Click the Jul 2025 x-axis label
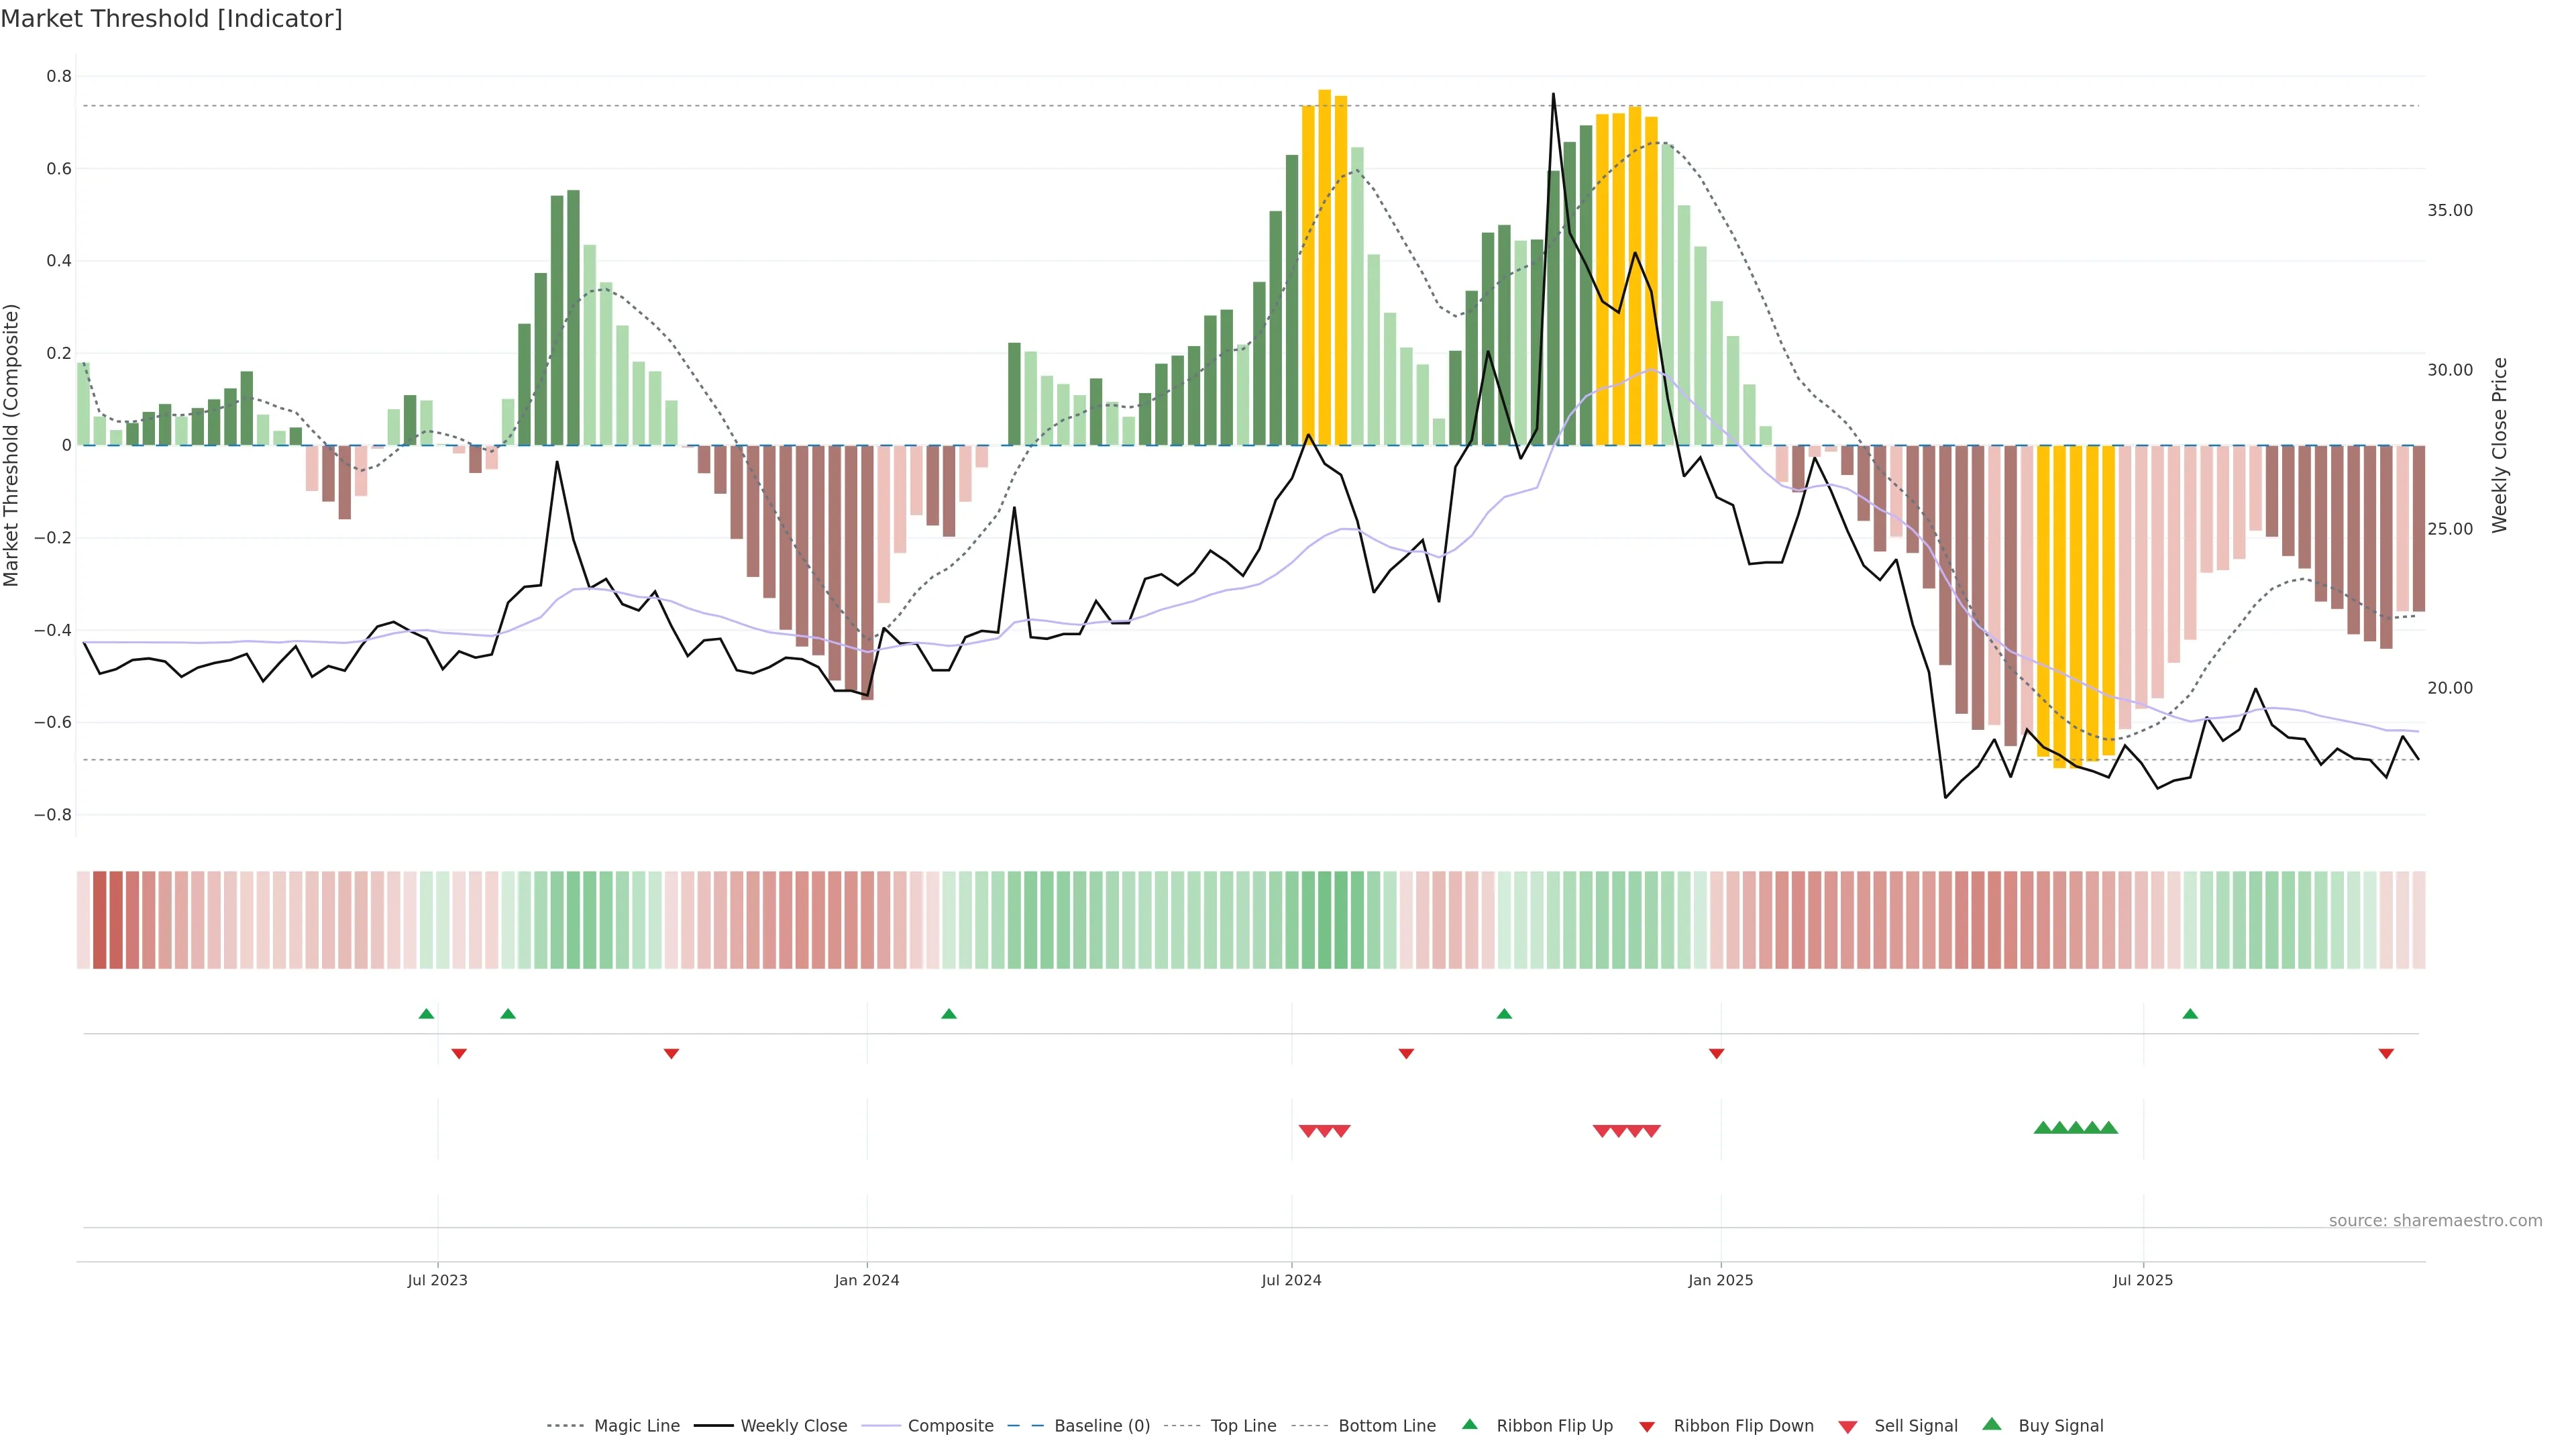The height and width of the screenshot is (1449, 2576). 2142,1280
